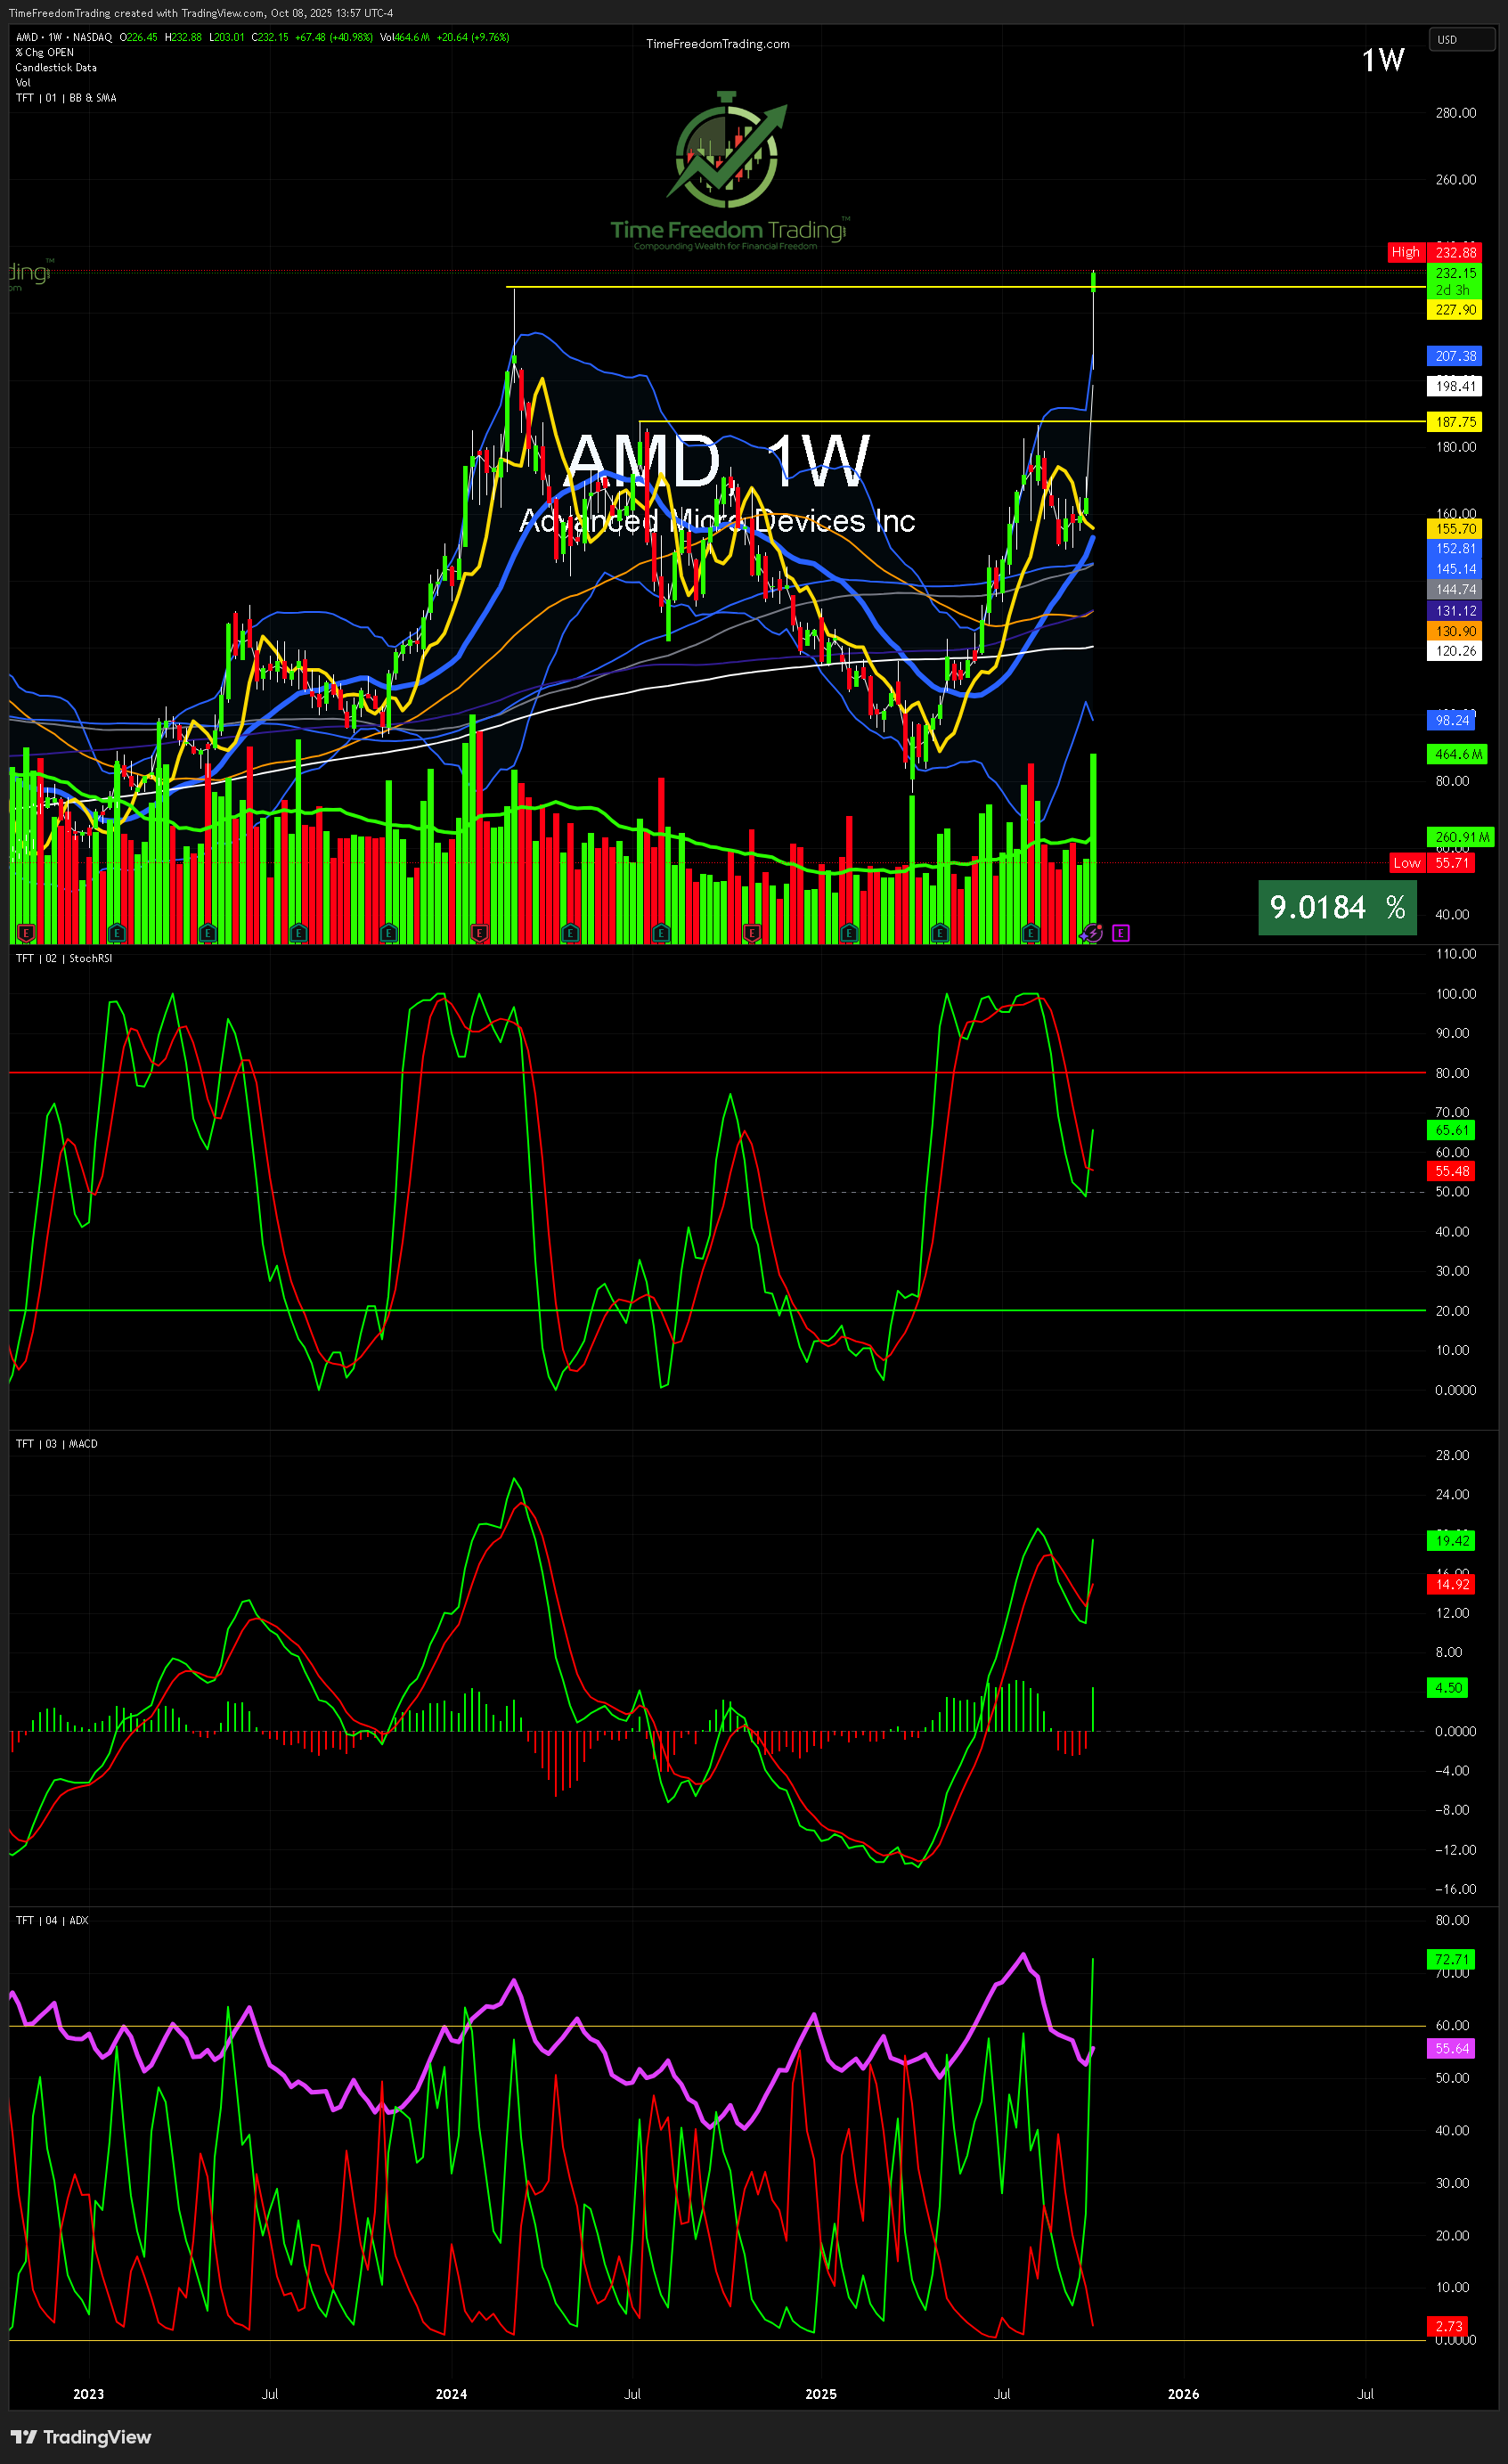This screenshot has width=1508, height=2464.
Task: Click the TimeFreedomTrading.com text at chart top
Action: pyautogui.click(x=717, y=44)
